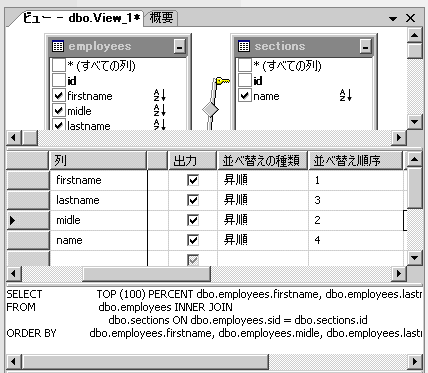Click the empty column cell in last grid row
Viewport: 428px width, 373px height.
[98, 259]
